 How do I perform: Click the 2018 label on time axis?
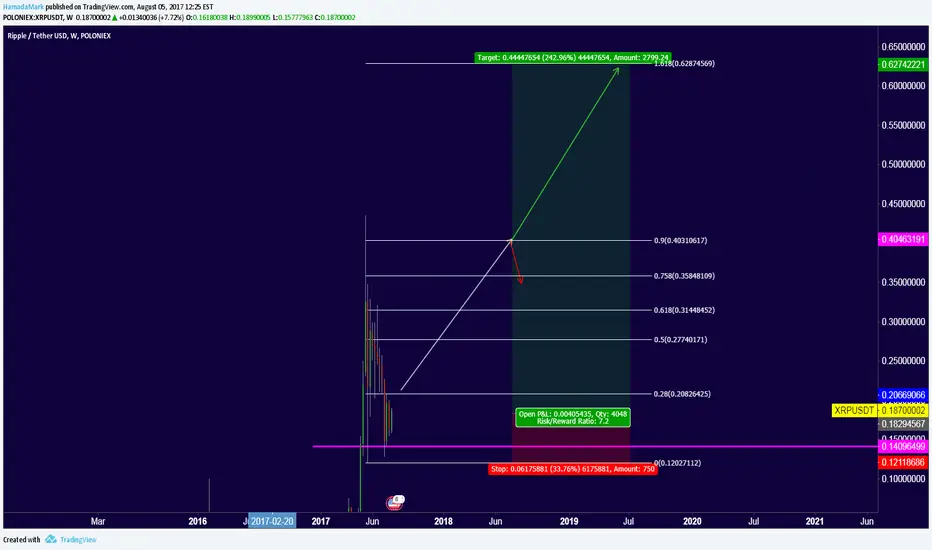pyautogui.click(x=443, y=521)
